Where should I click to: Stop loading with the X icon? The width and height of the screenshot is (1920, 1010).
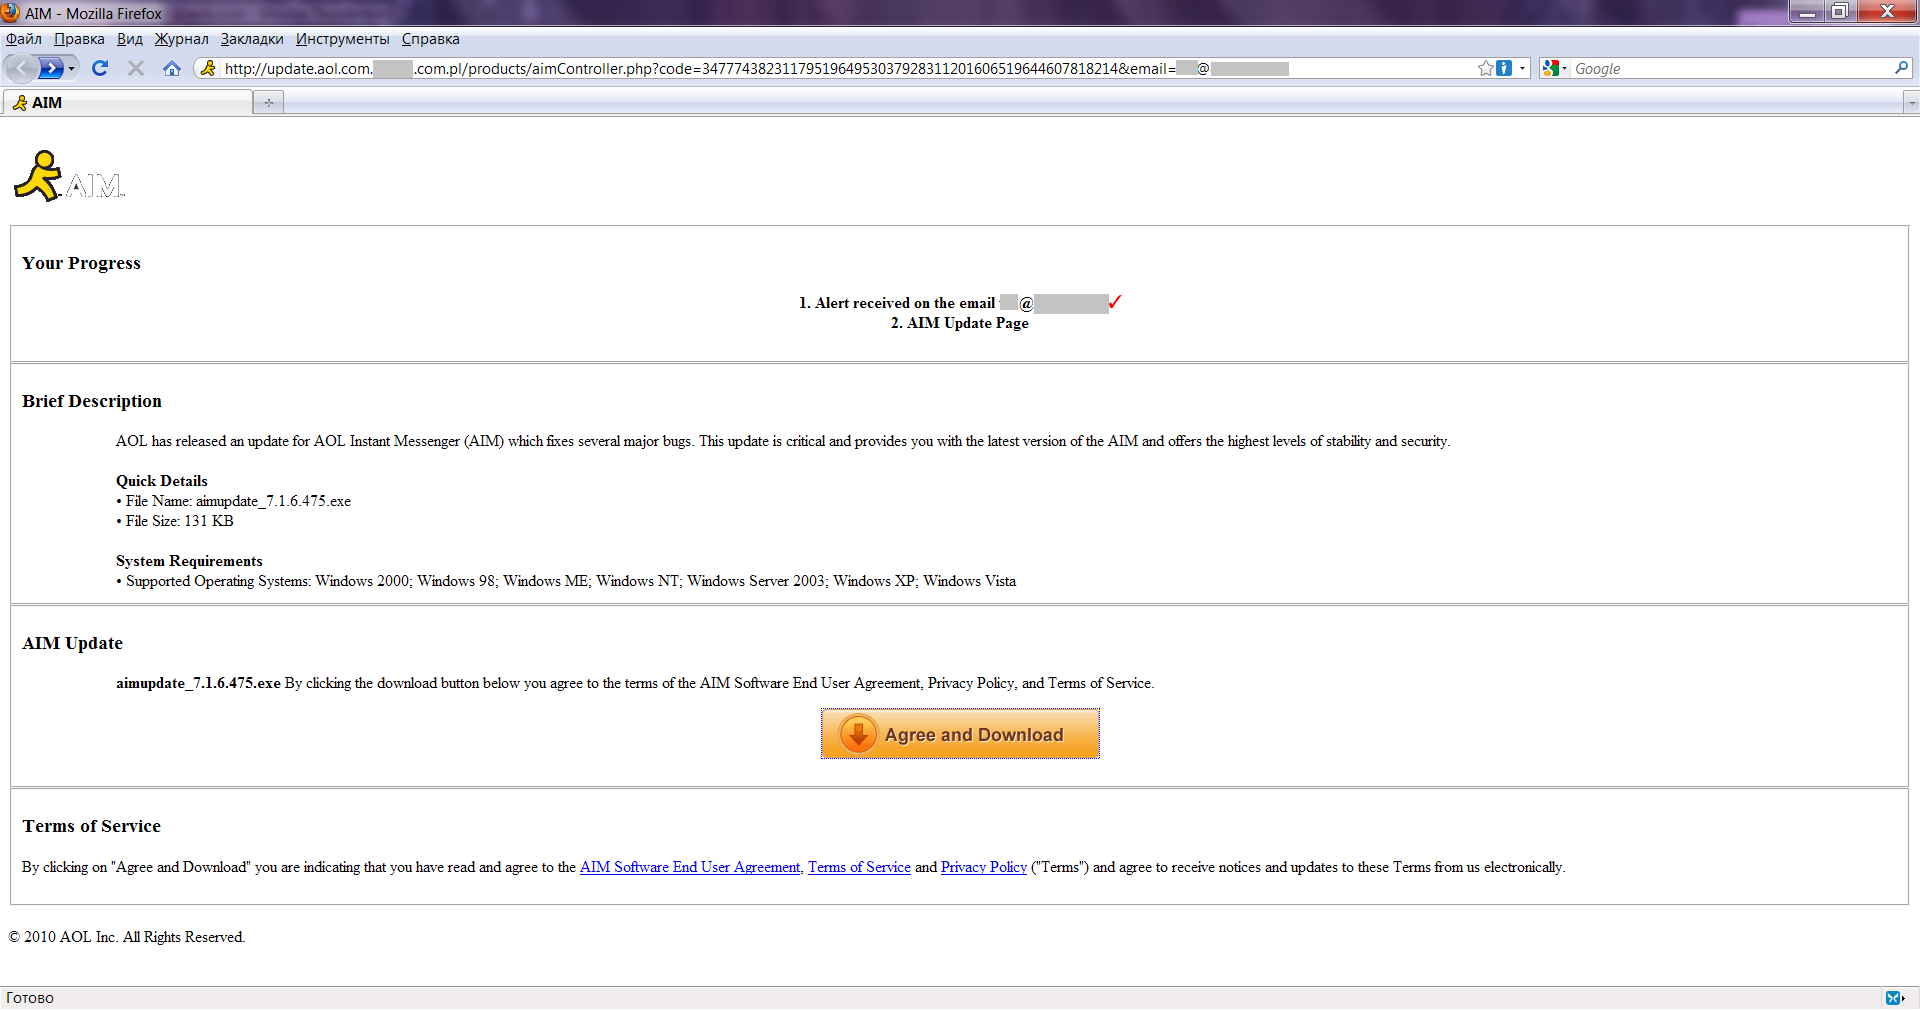[136, 68]
